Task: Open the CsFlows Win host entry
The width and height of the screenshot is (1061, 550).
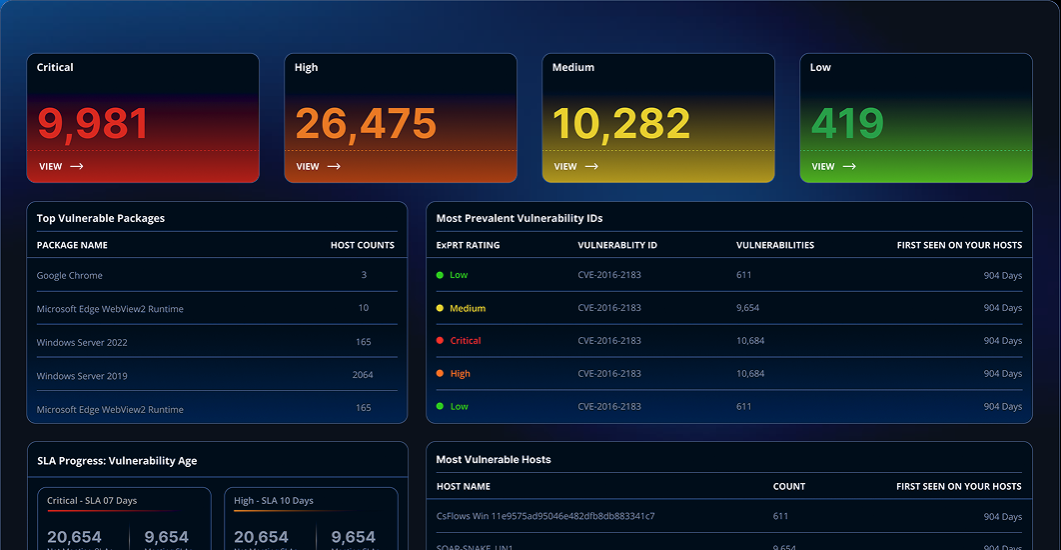Action: pos(545,516)
